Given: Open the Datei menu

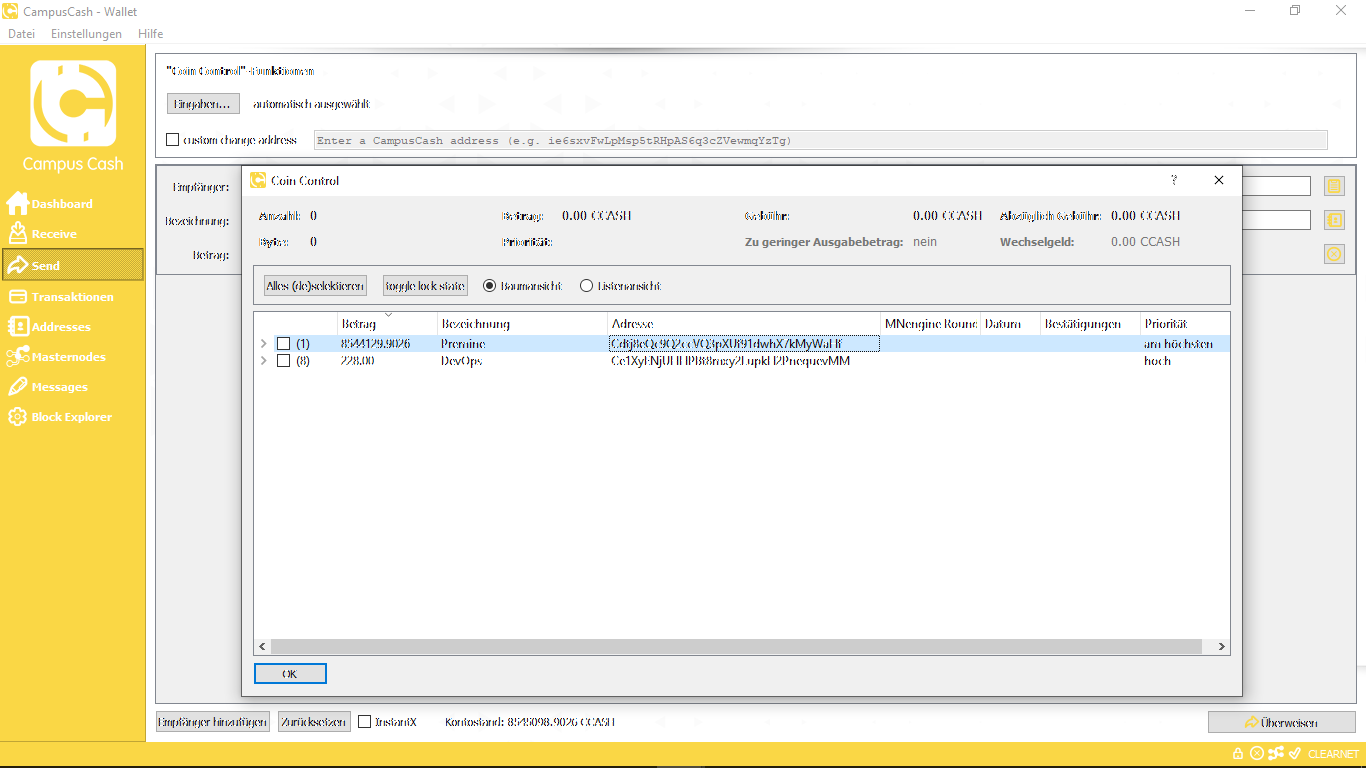Looking at the screenshot, I should coord(21,34).
